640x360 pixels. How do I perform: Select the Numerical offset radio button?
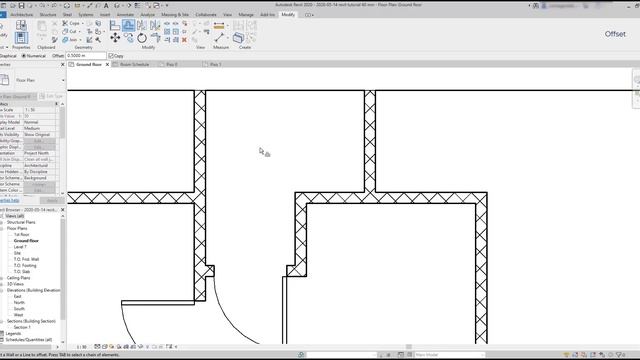(24, 56)
